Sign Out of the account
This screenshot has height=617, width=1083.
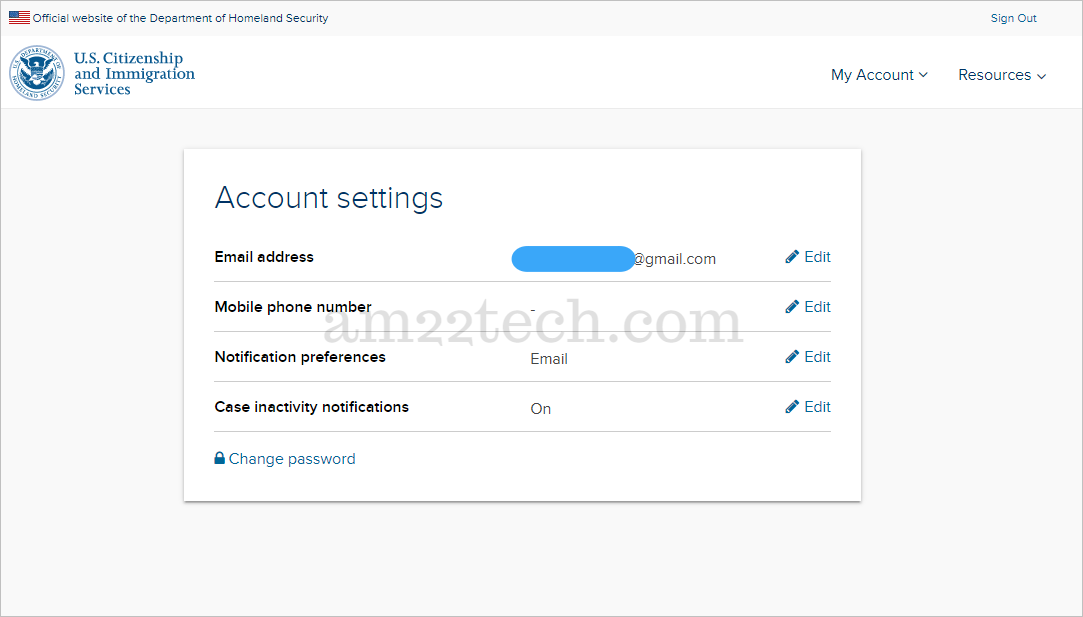click(1013, 18)
